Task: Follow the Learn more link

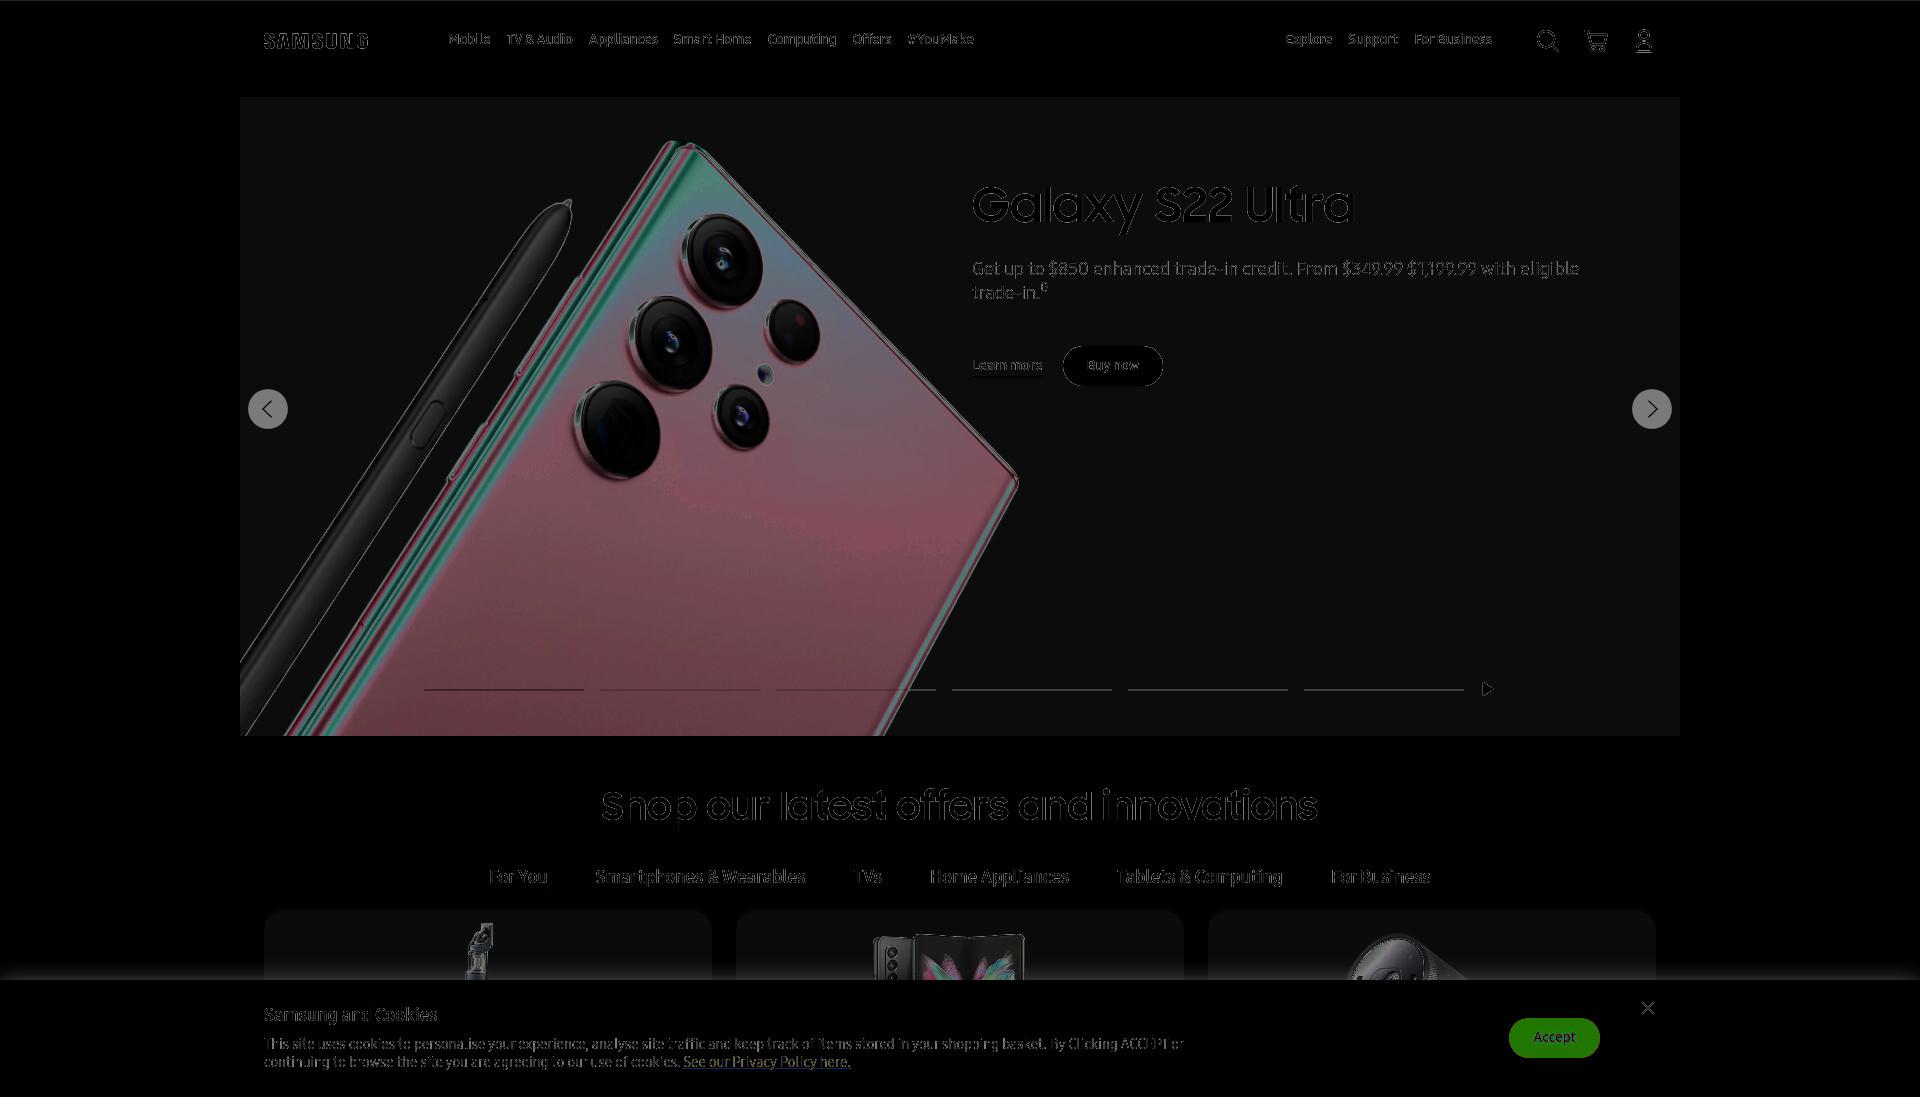Action: [x=1007, y=366]
